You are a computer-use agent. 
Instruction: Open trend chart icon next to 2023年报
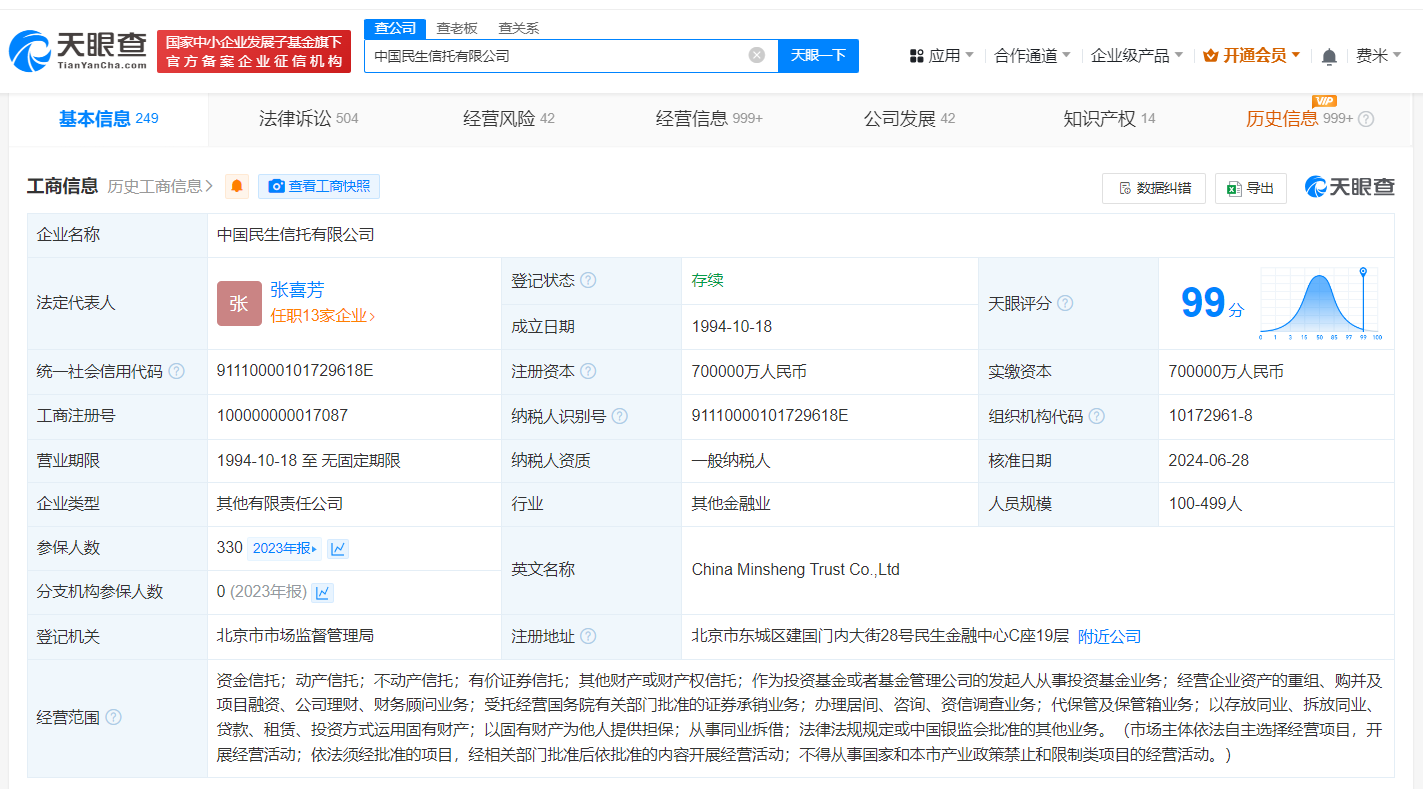click(338, 548)
